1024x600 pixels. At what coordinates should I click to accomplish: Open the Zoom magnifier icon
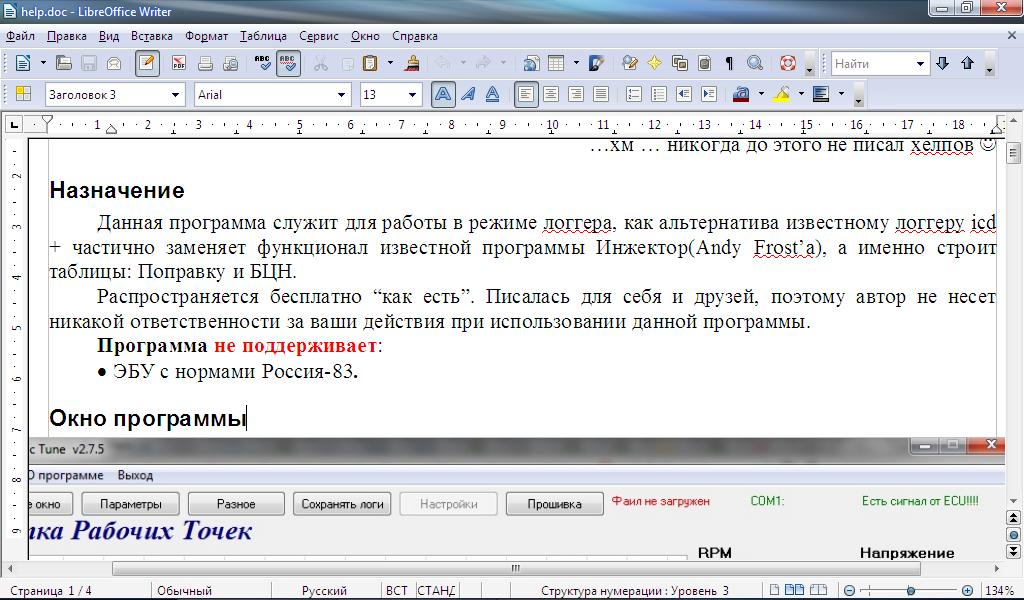755,63
